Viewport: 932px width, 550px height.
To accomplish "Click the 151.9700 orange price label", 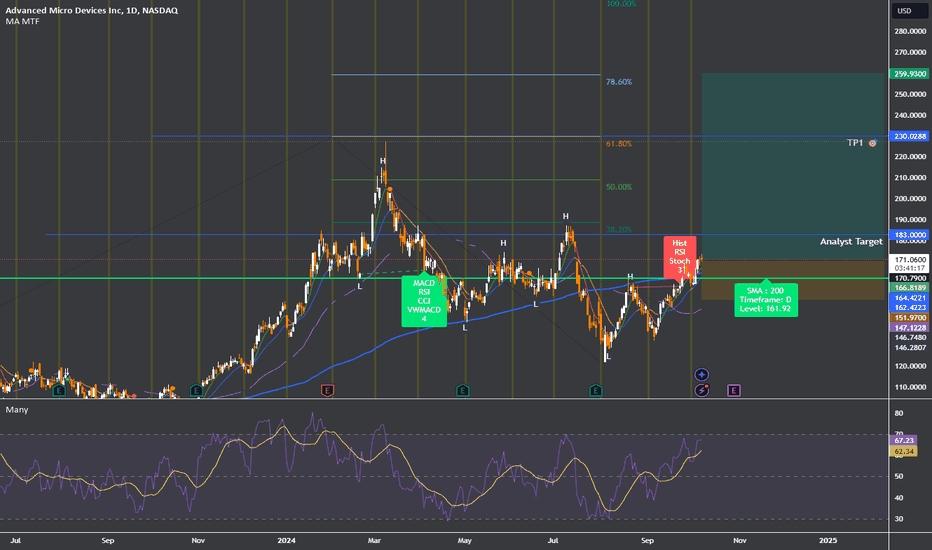I will 909,318.
